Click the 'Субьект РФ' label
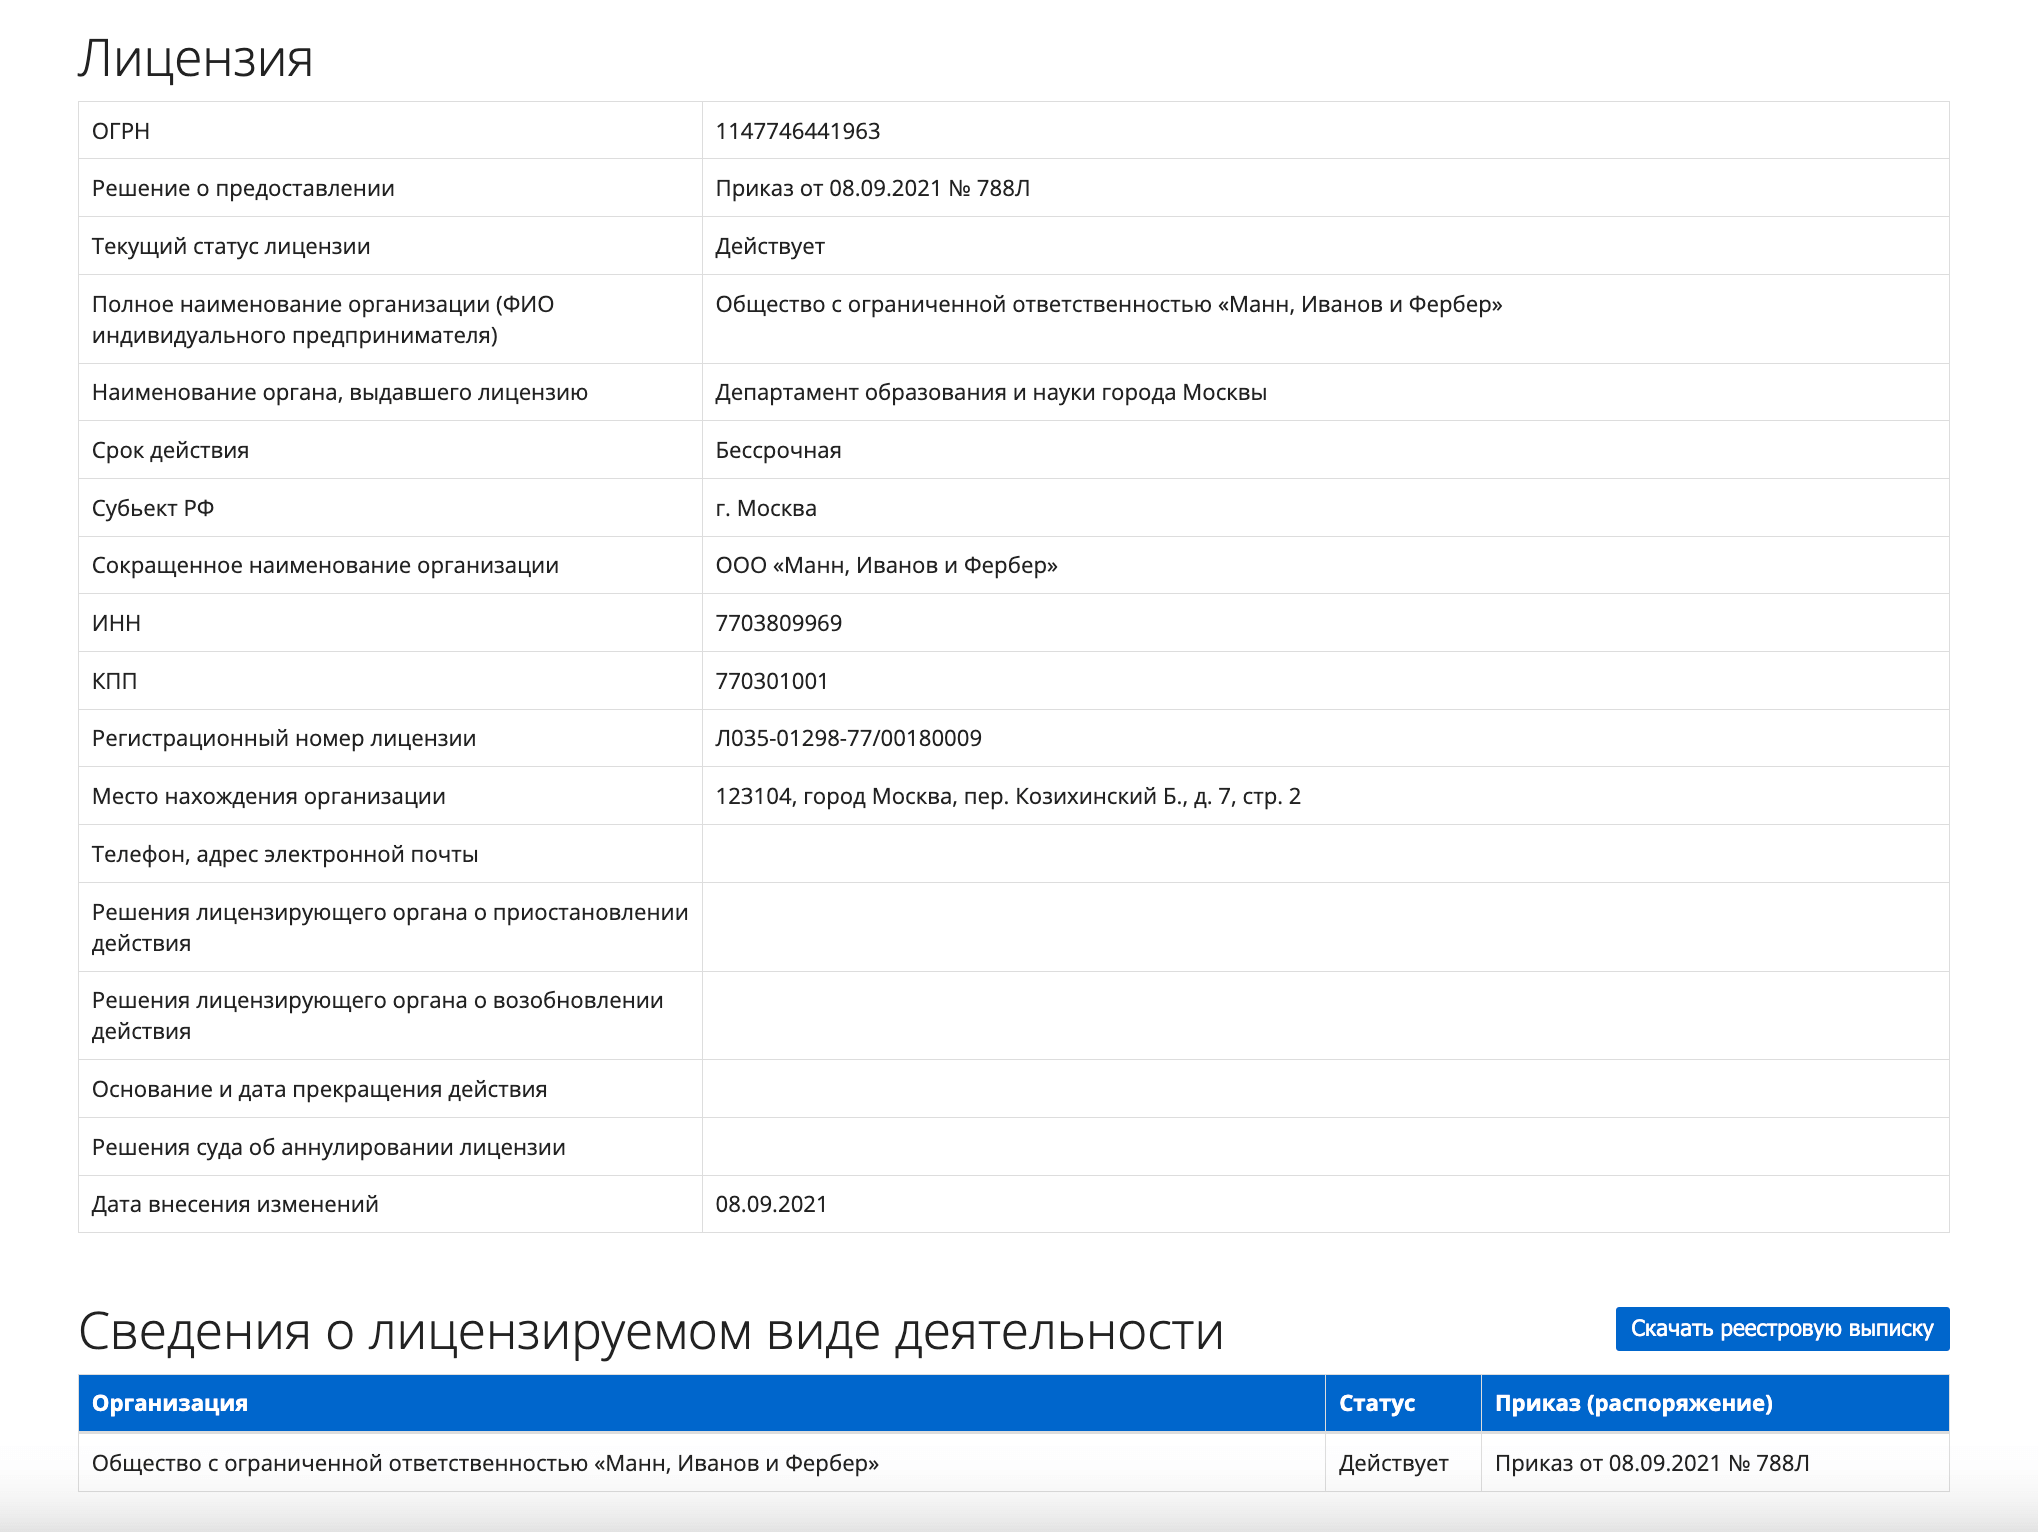The width and height of the screenshot is (2038, 1532). [153, 508]
